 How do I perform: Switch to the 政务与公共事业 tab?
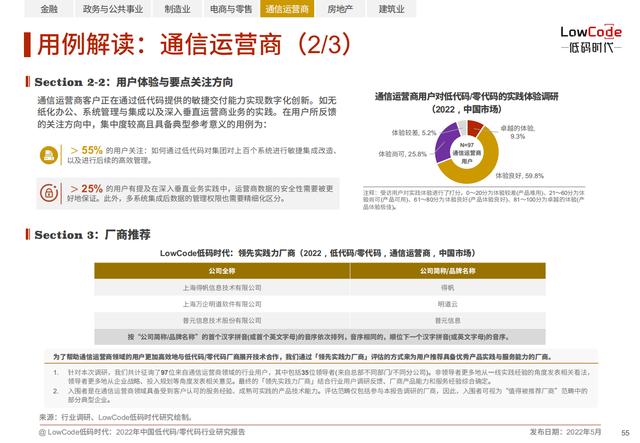[113, 9]
